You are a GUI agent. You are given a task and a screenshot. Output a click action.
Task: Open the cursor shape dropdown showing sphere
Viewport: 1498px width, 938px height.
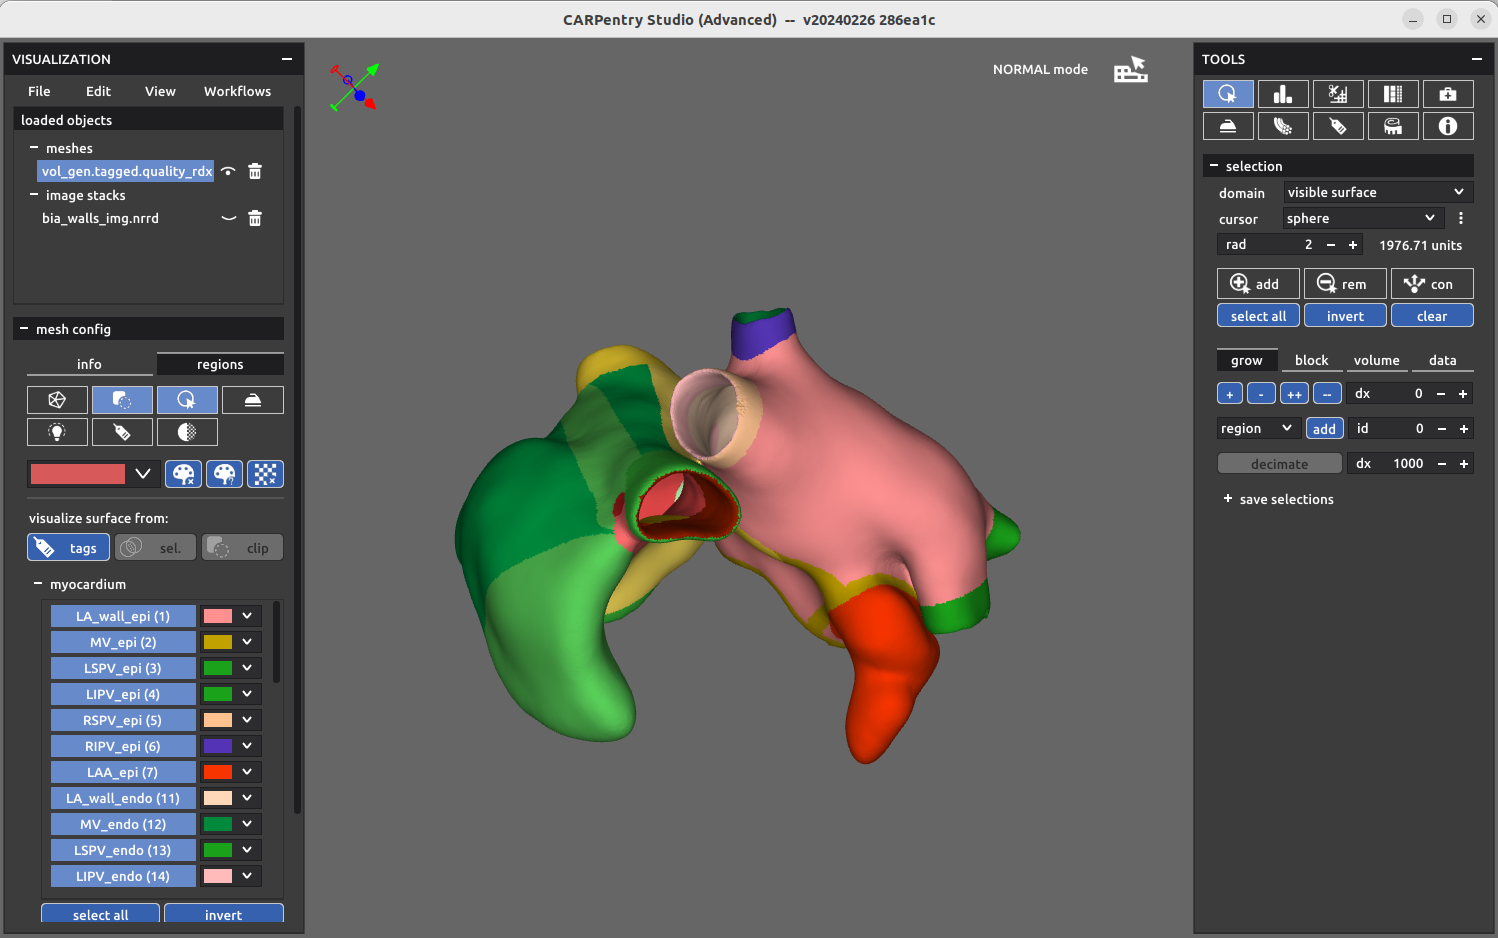tap(1361, 218)
